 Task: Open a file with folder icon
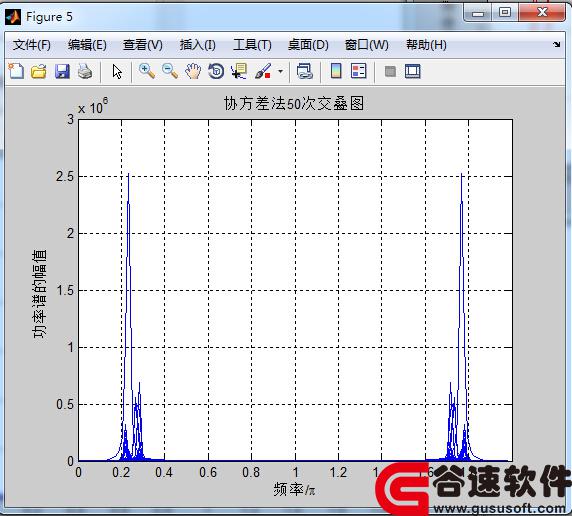click(x=39, y=71)
